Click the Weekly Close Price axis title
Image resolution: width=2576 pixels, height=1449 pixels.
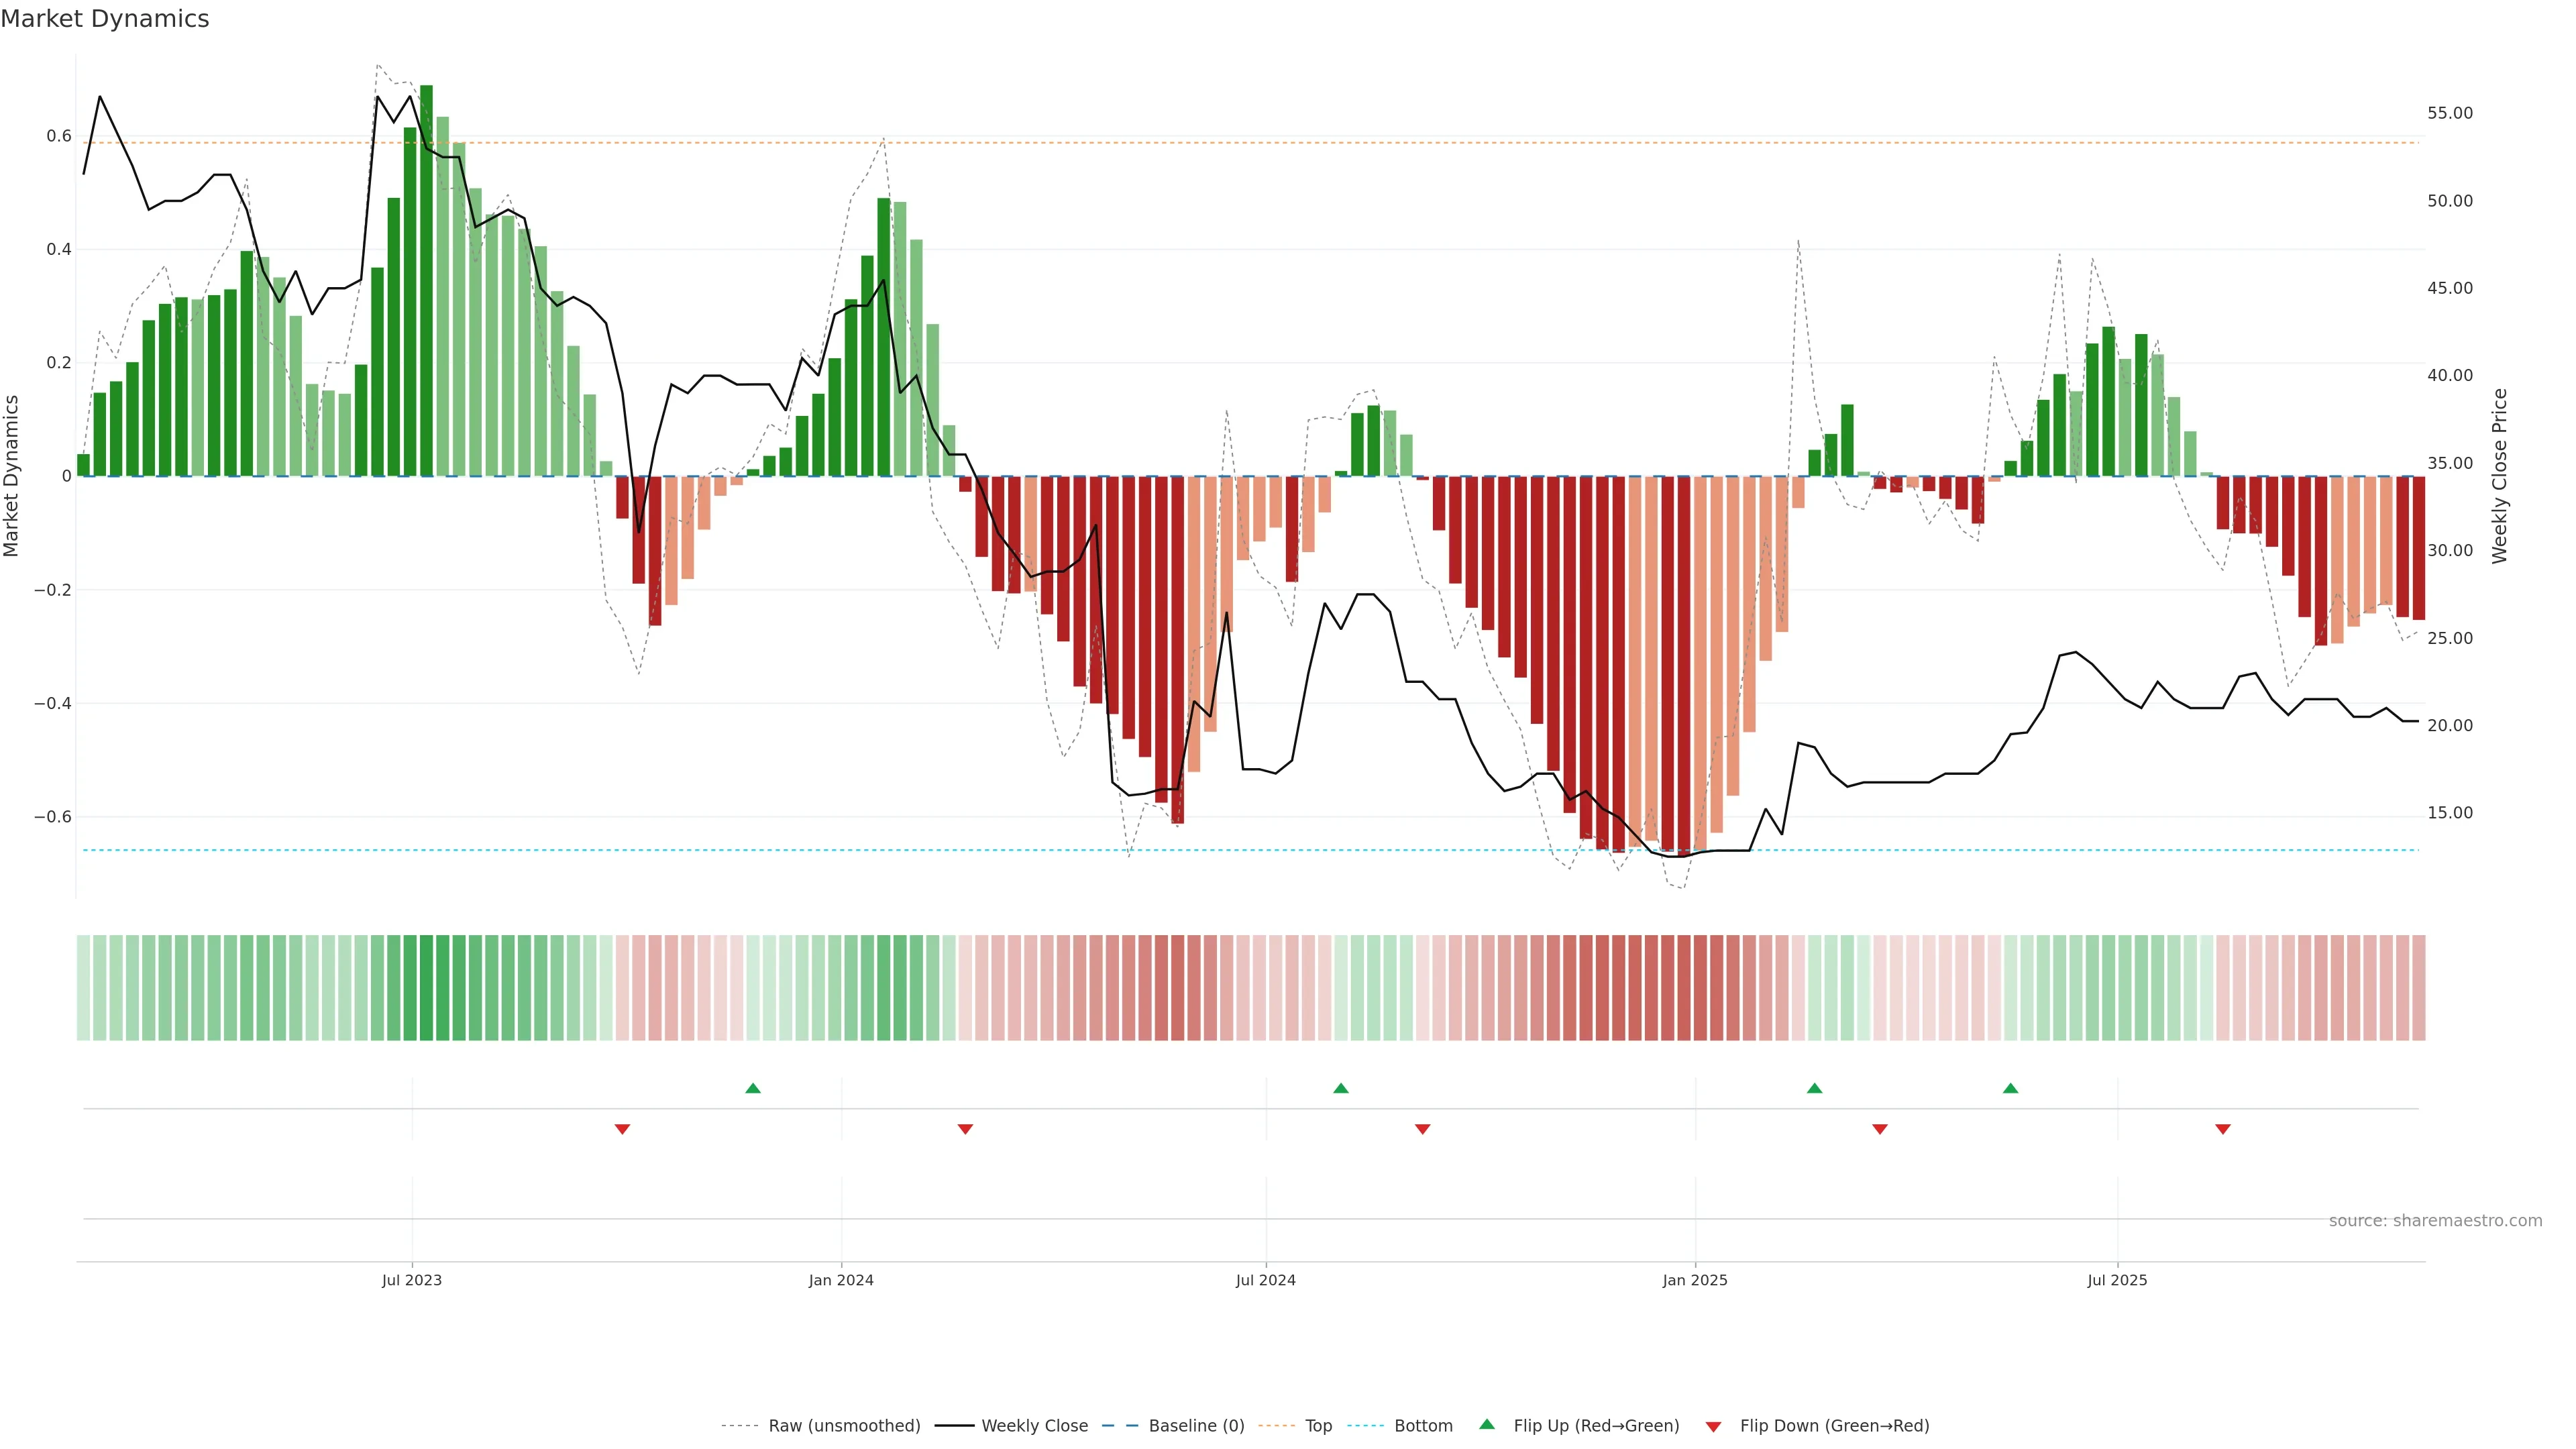click(x=2500, y=476)
